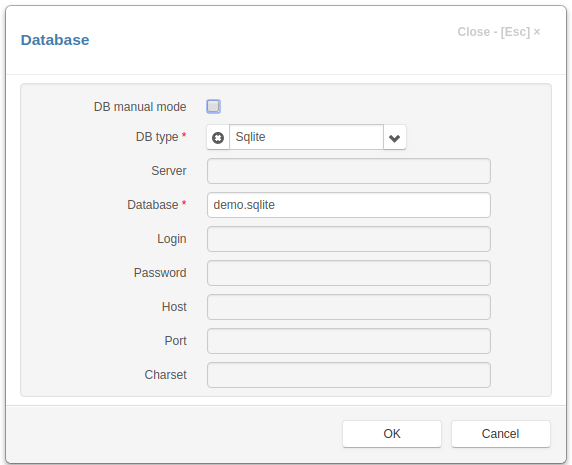Select the Sqlite DB type field

306,137
